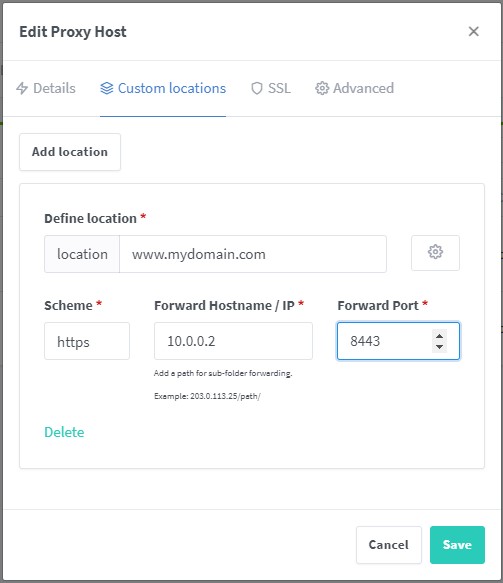Go to the Advanced tab label
Image resolution: width=503 pixels, height=583 pixels.
click(x=363, y=88)
